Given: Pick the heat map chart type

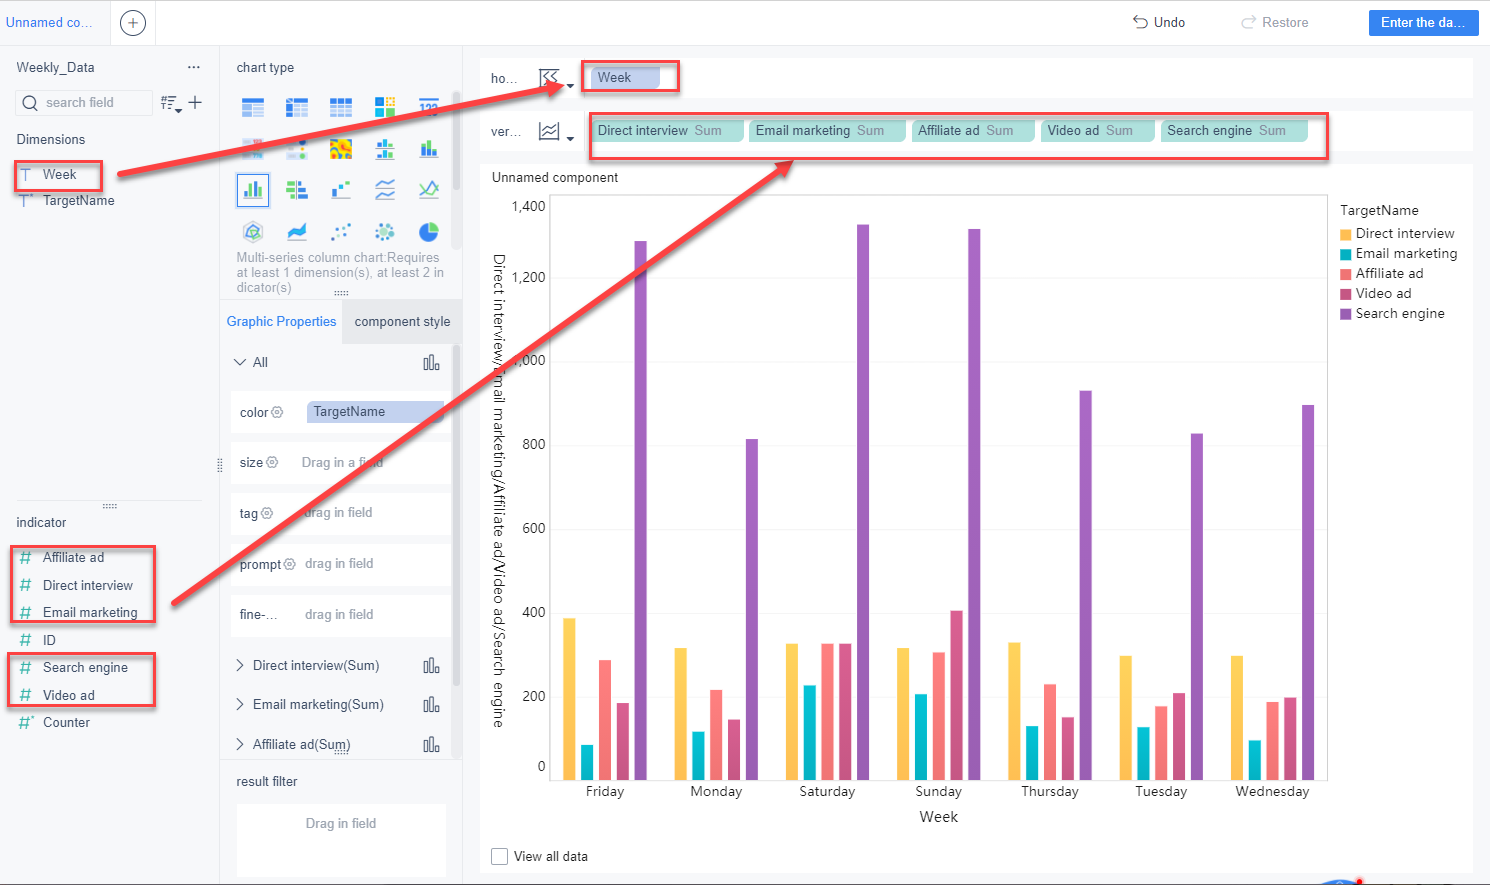Looking at the screenshot, I should 341,149.
